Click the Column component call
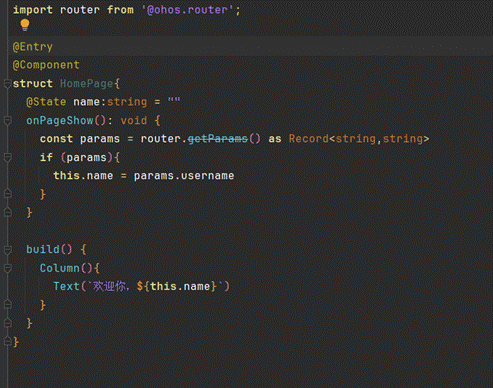 tap(60, 268)
